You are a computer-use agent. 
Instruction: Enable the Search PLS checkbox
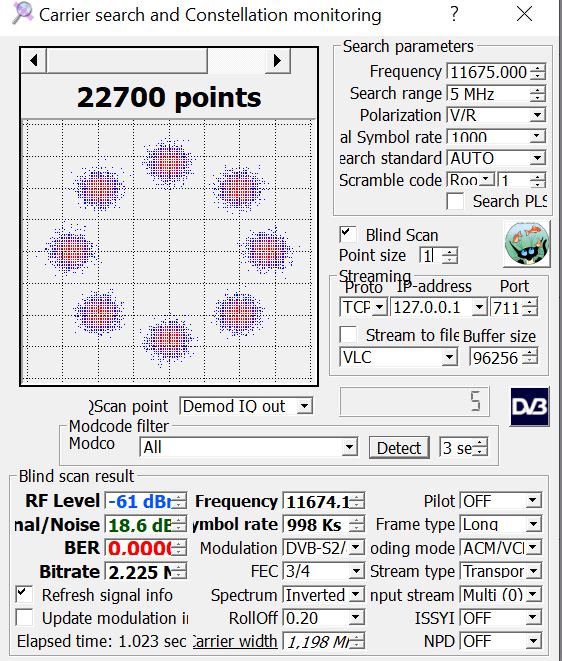455,201
